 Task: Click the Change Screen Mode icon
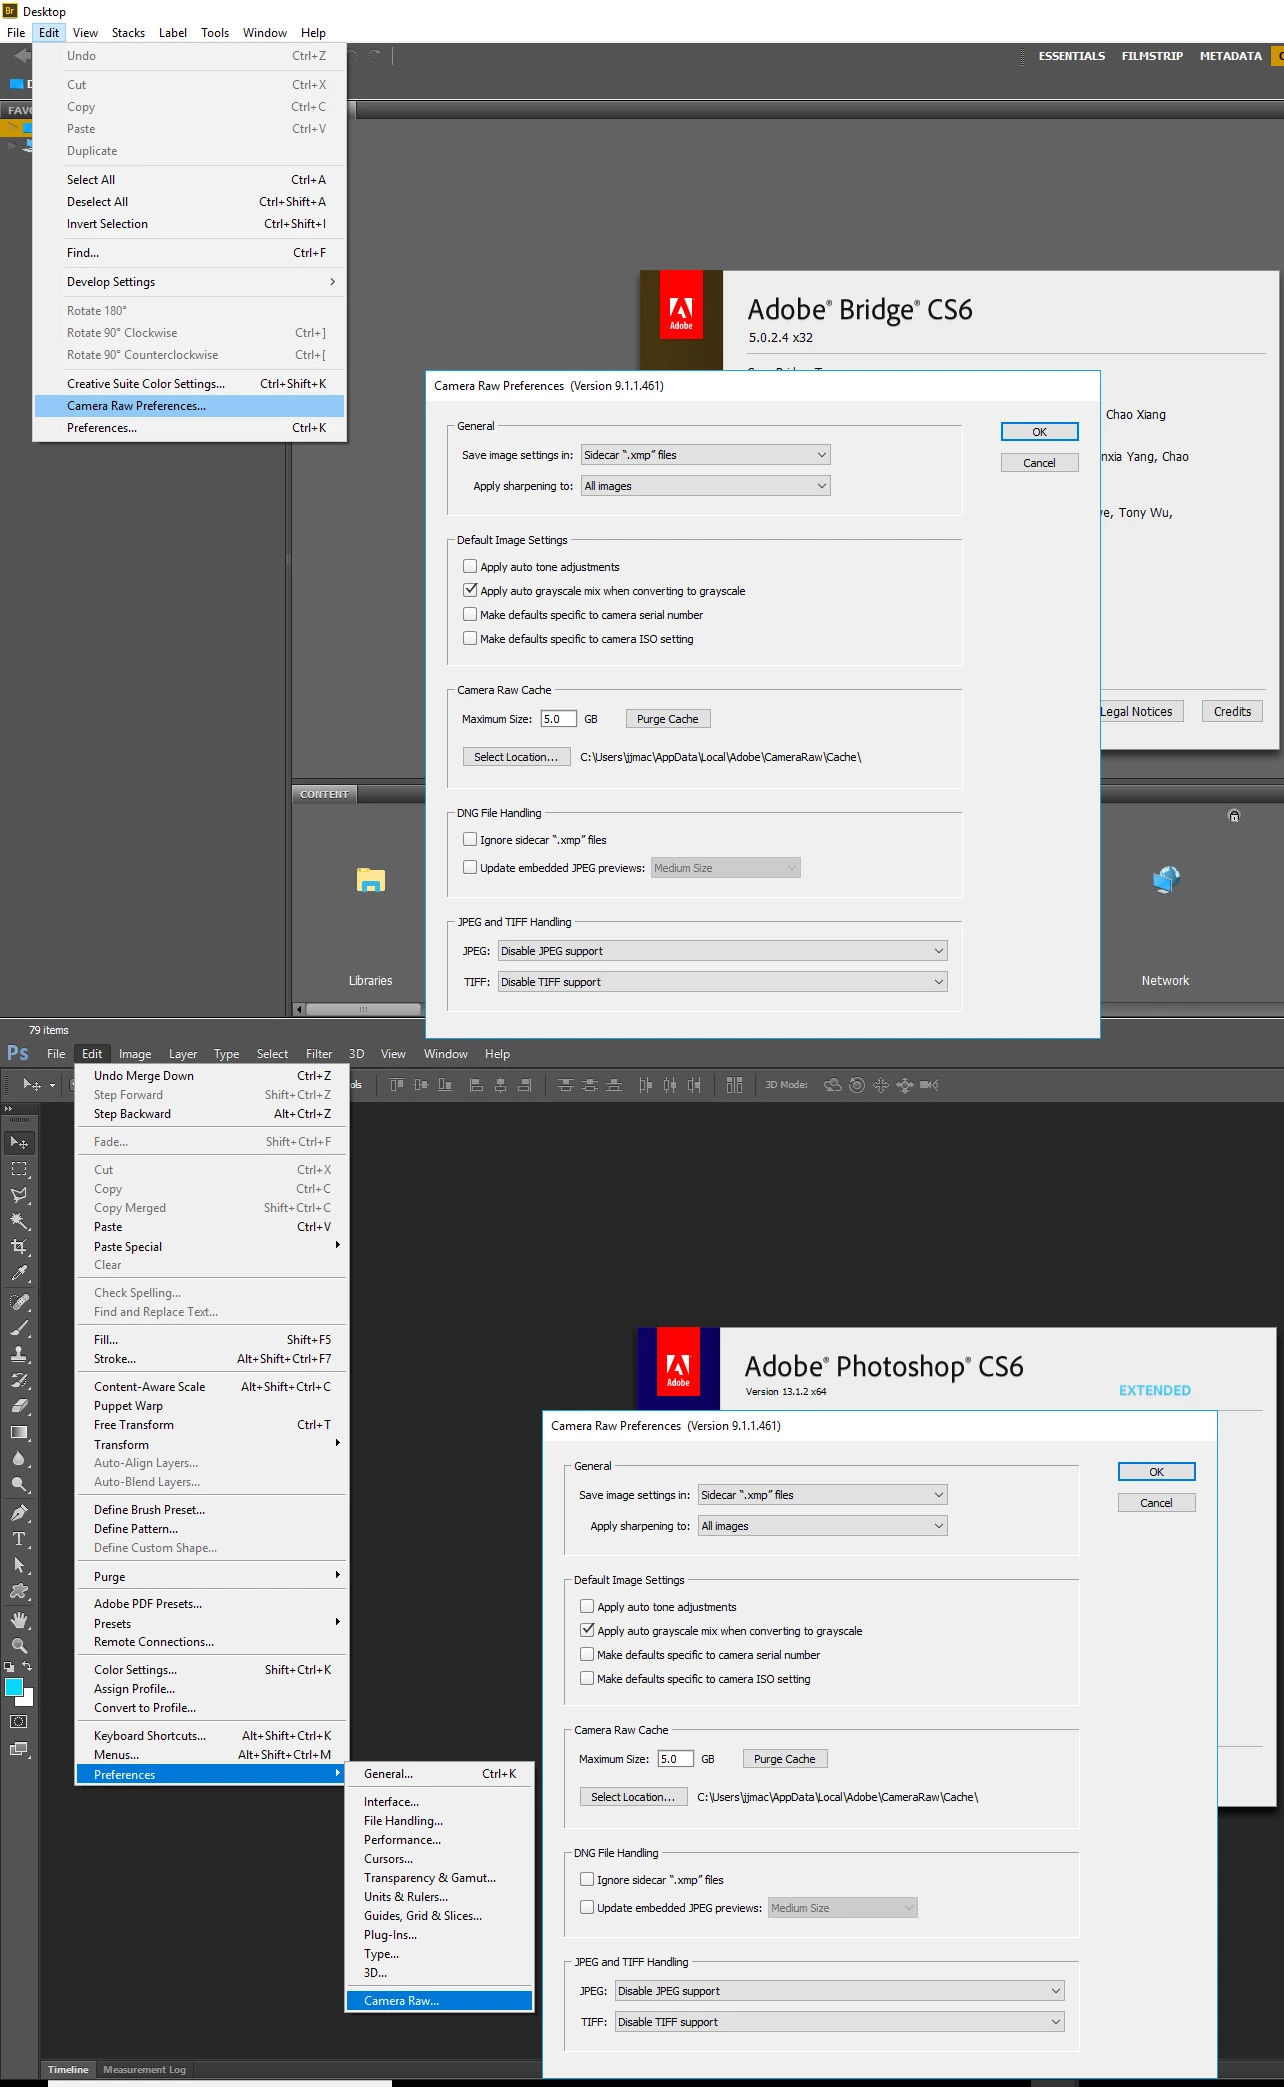tap(19, 1749)
